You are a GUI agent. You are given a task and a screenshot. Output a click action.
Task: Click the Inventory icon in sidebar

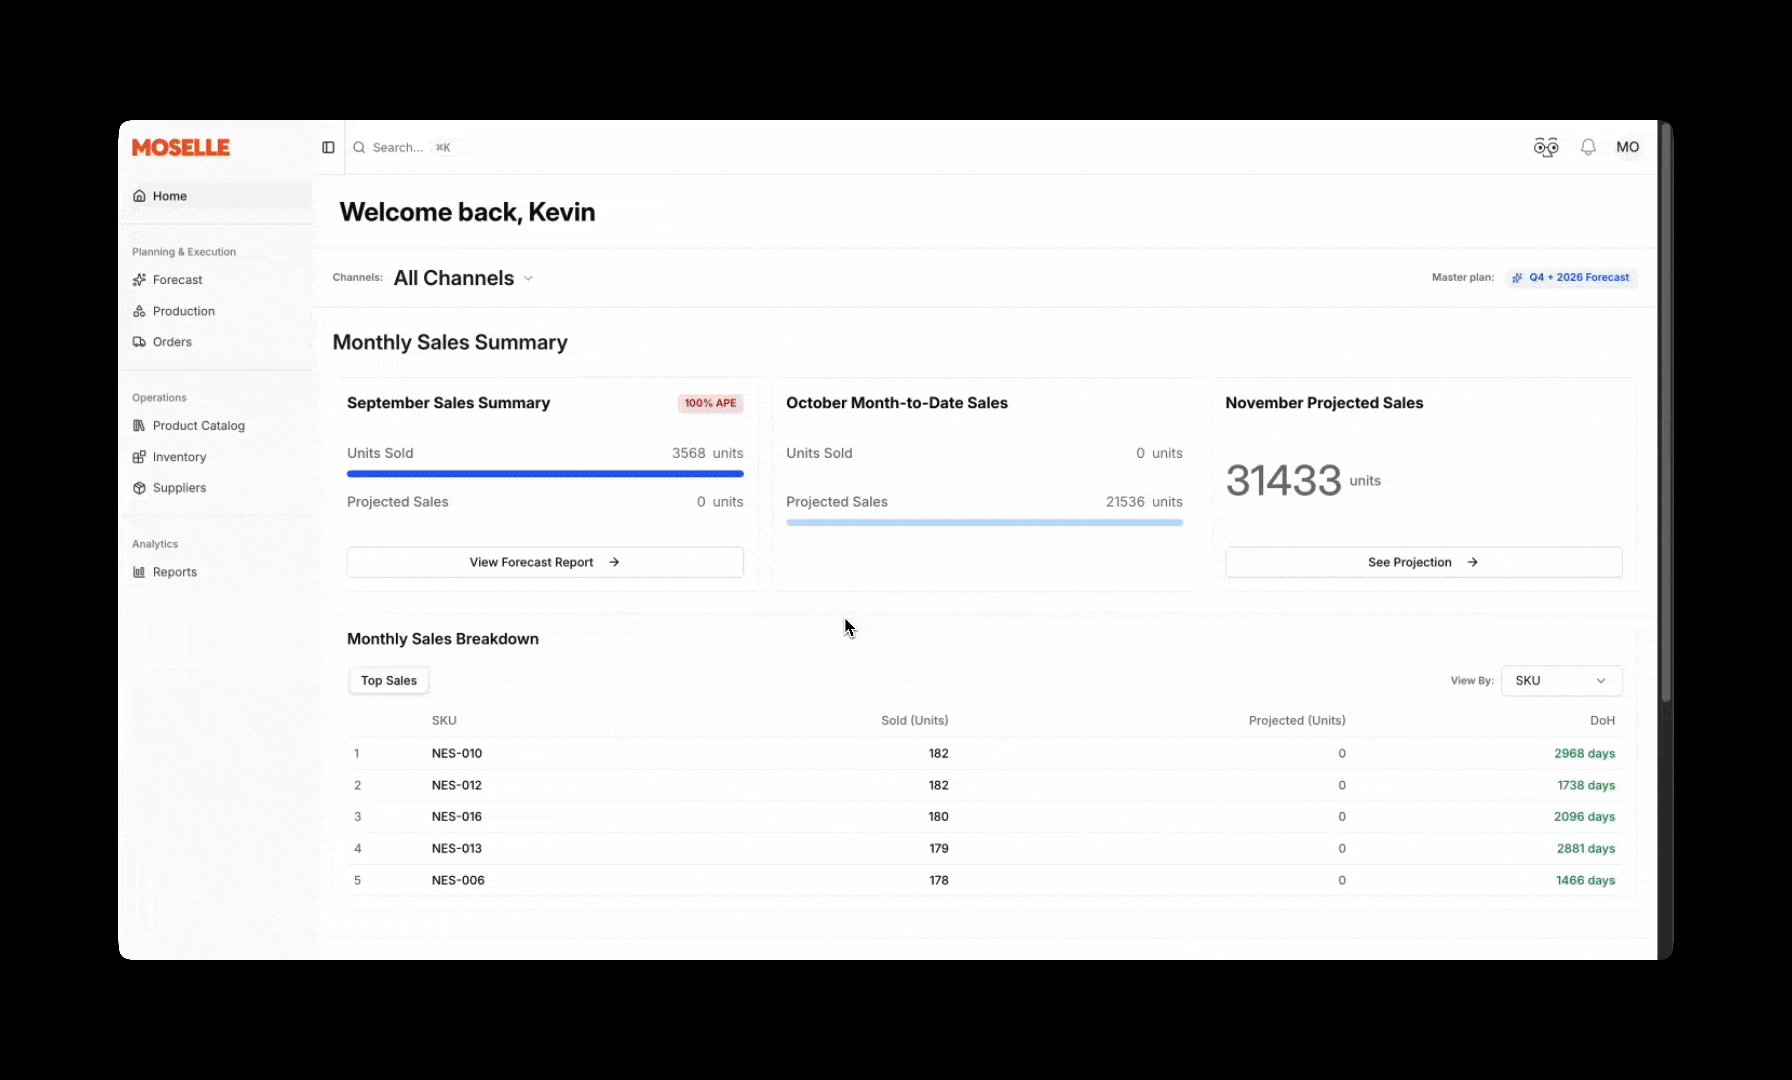click(x=139, y=457)
